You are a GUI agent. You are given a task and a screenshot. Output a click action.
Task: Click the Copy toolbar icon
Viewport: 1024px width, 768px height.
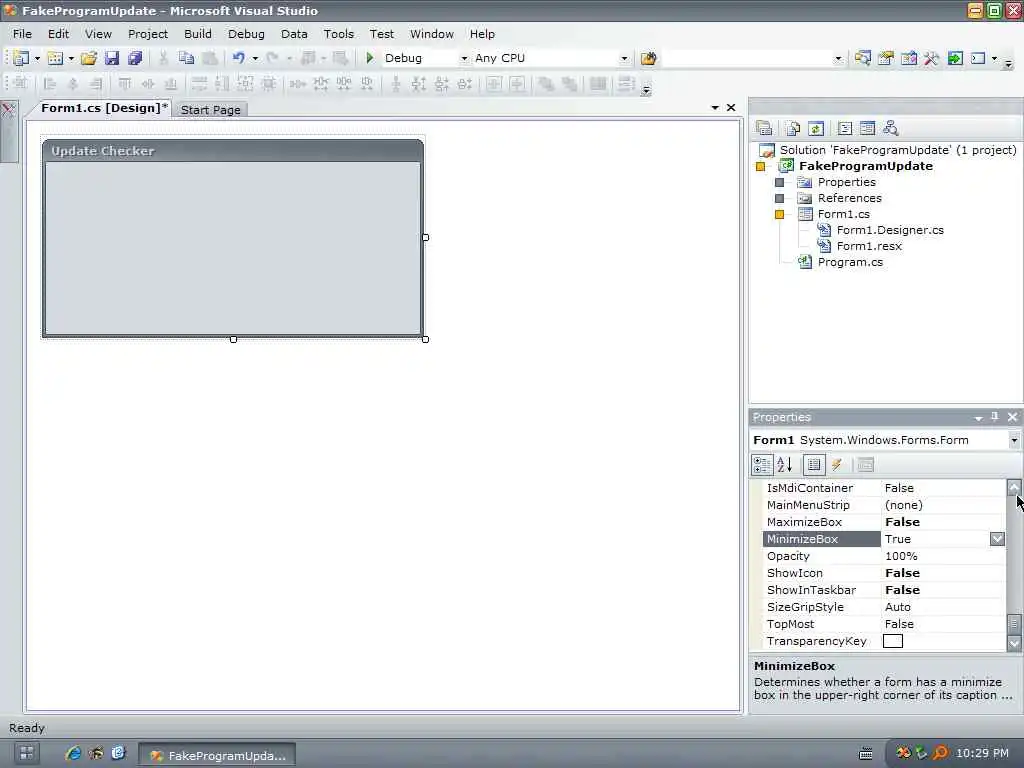click(186, 58)
